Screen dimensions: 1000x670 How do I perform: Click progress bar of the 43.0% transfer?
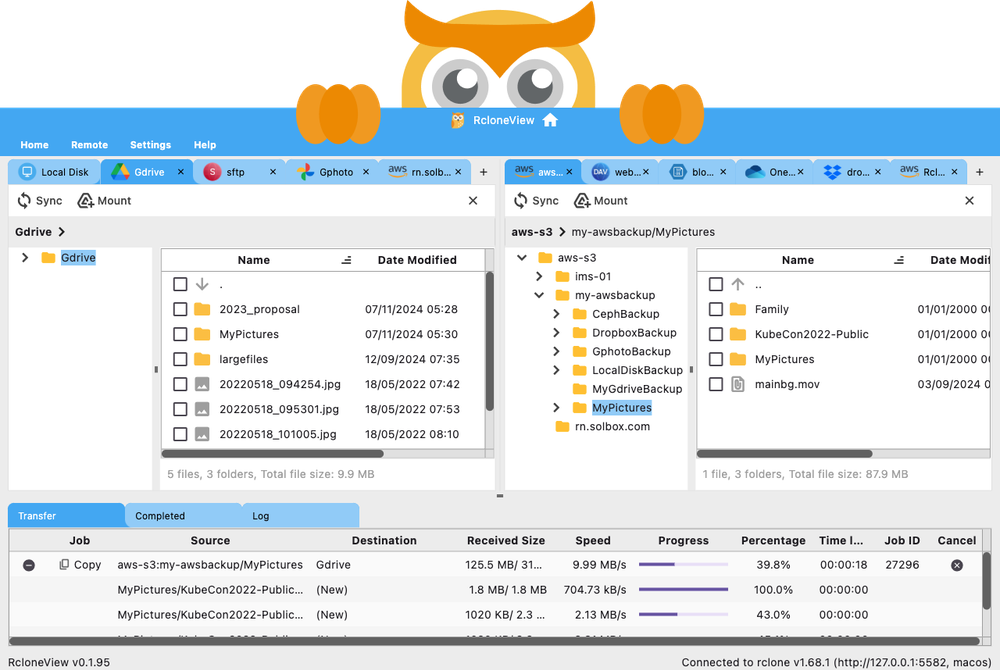pyautogui.click(x=683, y=615)
